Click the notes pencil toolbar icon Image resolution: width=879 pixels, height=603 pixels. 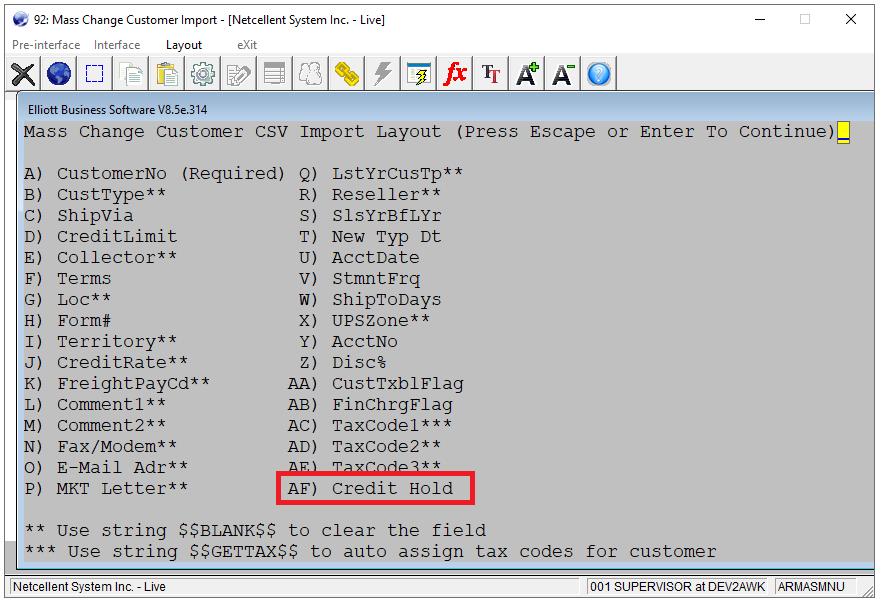pos(238,74)
